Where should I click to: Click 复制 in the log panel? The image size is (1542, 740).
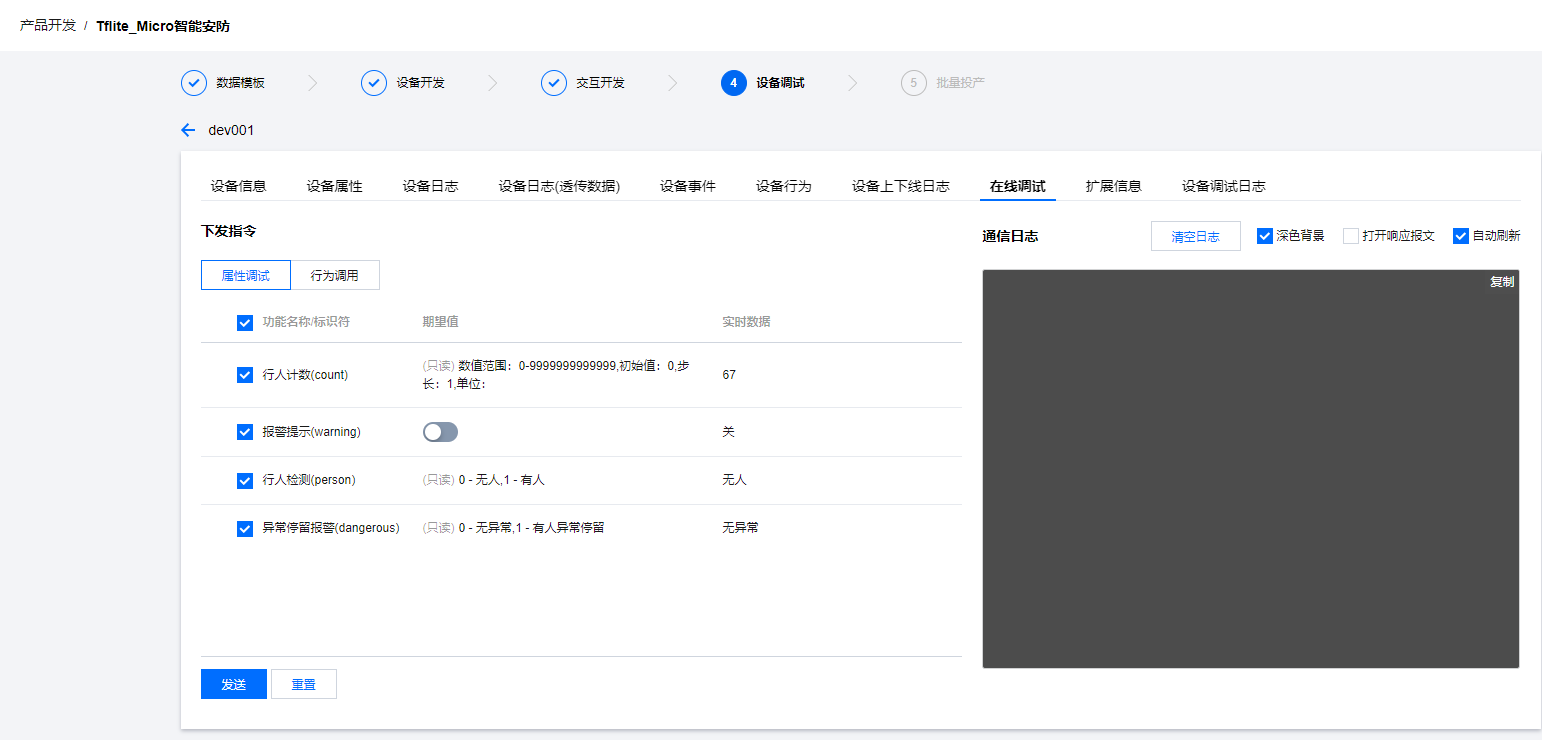(1502, 282)
